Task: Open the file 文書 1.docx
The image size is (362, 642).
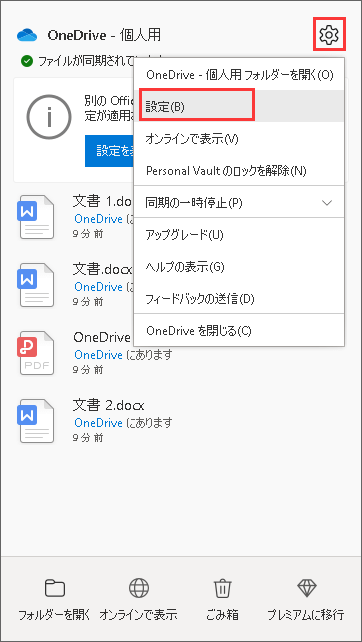Action: tap(103, 201)
